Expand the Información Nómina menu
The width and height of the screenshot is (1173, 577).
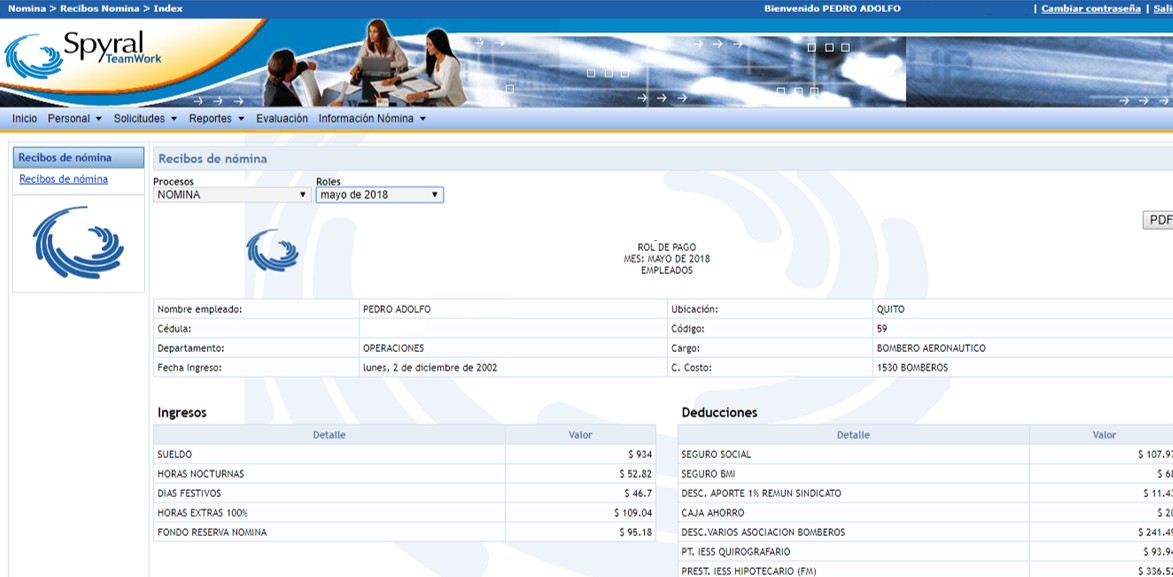click(371, 118)
